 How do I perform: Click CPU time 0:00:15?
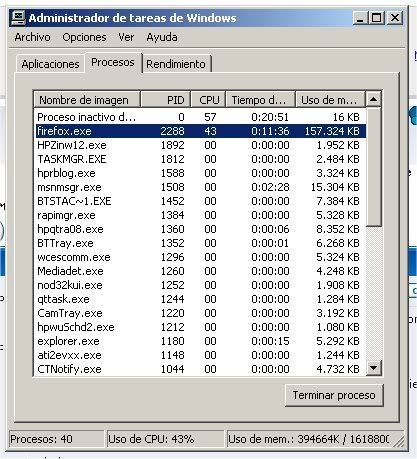(270, 341)
